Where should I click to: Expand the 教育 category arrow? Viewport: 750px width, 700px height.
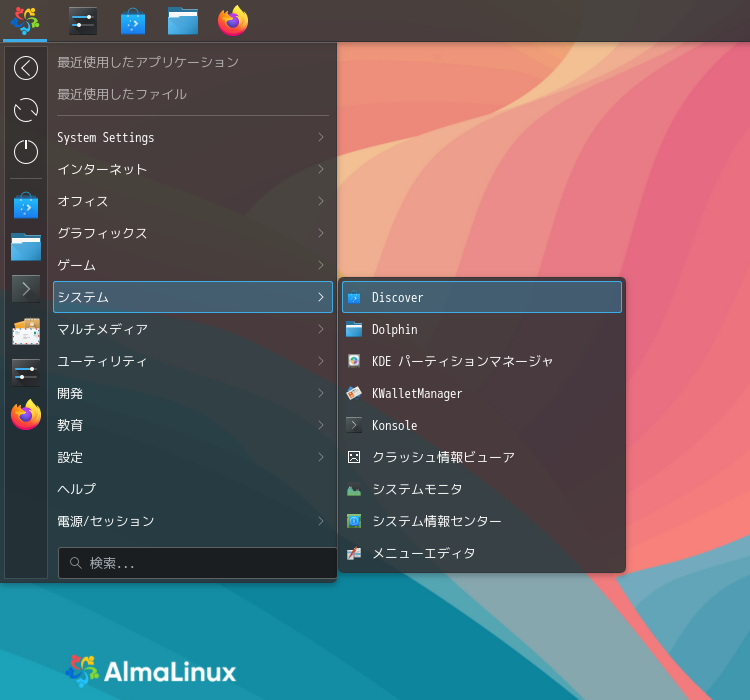tap(321, 425)
